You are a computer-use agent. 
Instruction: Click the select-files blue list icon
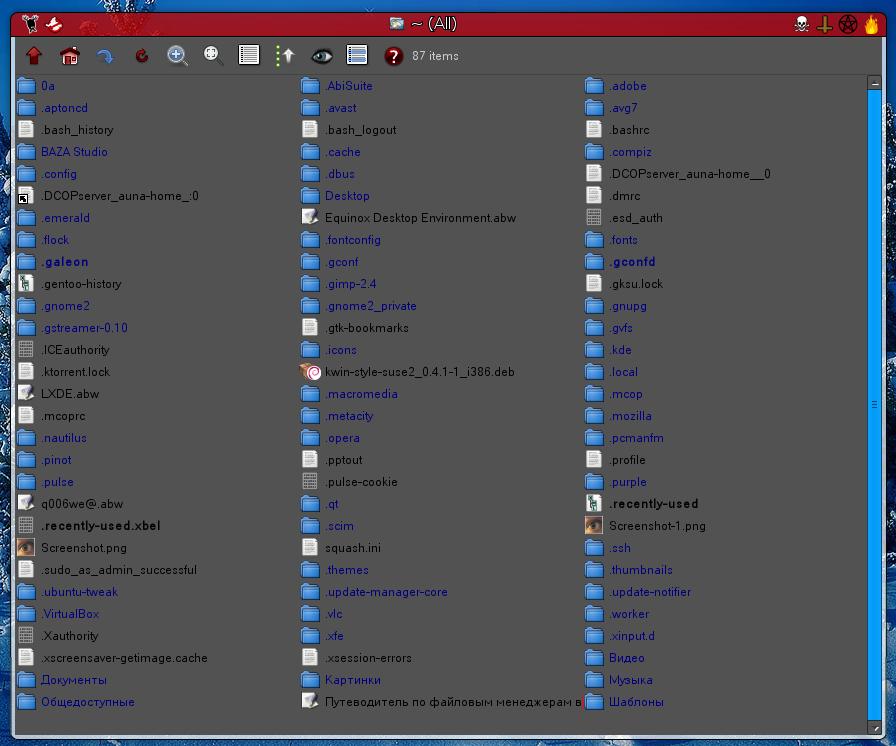[357, 55]
